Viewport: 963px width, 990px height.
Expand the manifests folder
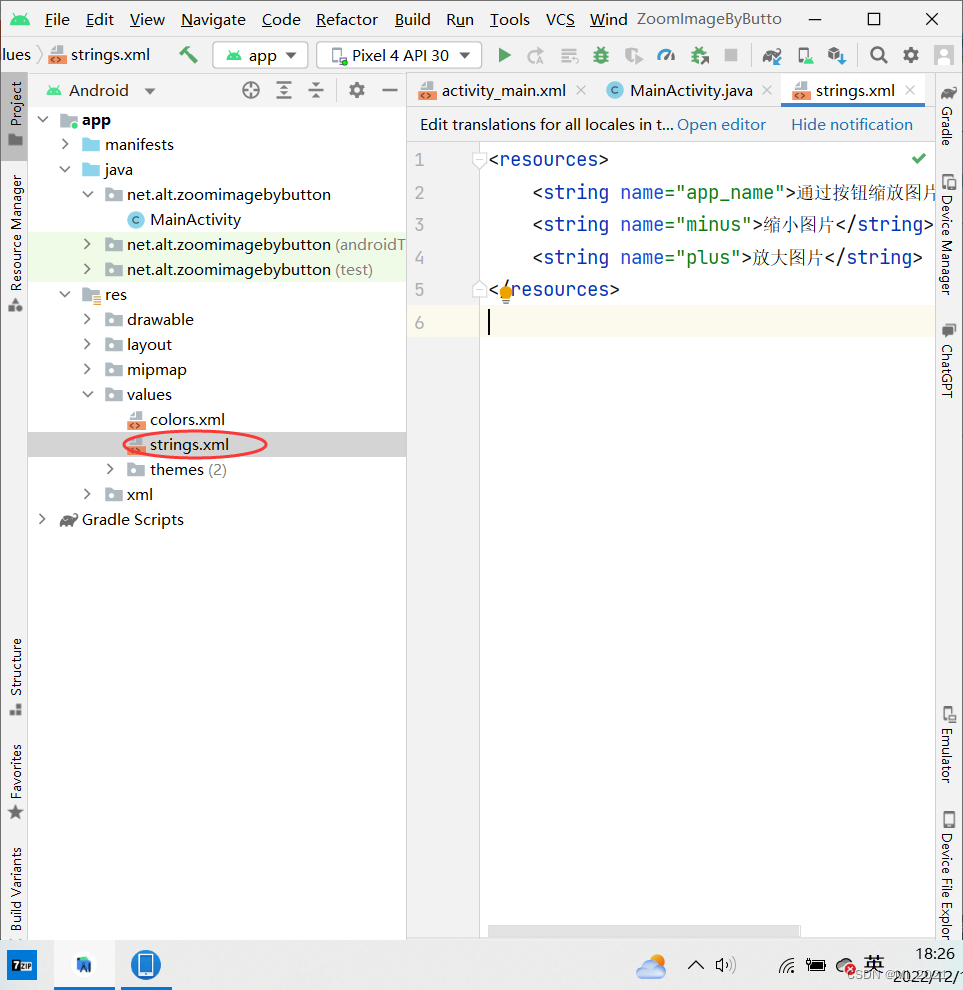(65, 145)
